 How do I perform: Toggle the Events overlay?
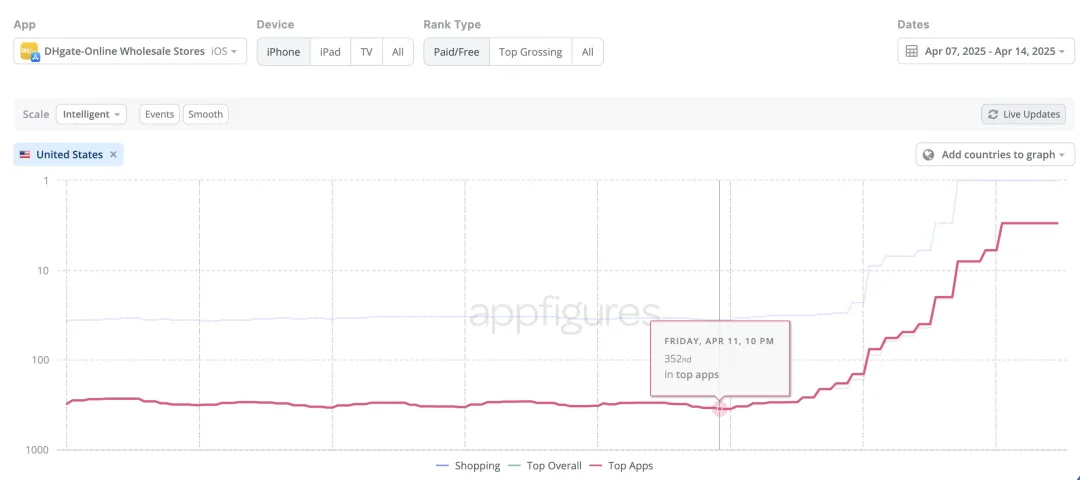[159, 114]
